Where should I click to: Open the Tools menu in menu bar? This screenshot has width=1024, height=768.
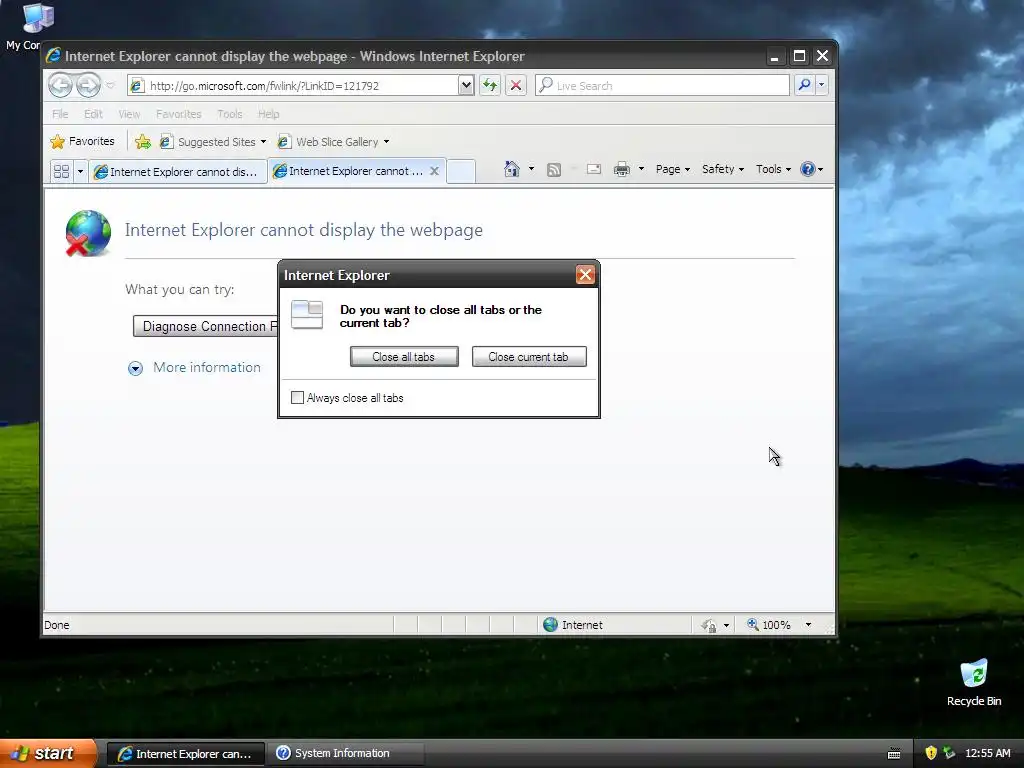[x=230, y=114]
